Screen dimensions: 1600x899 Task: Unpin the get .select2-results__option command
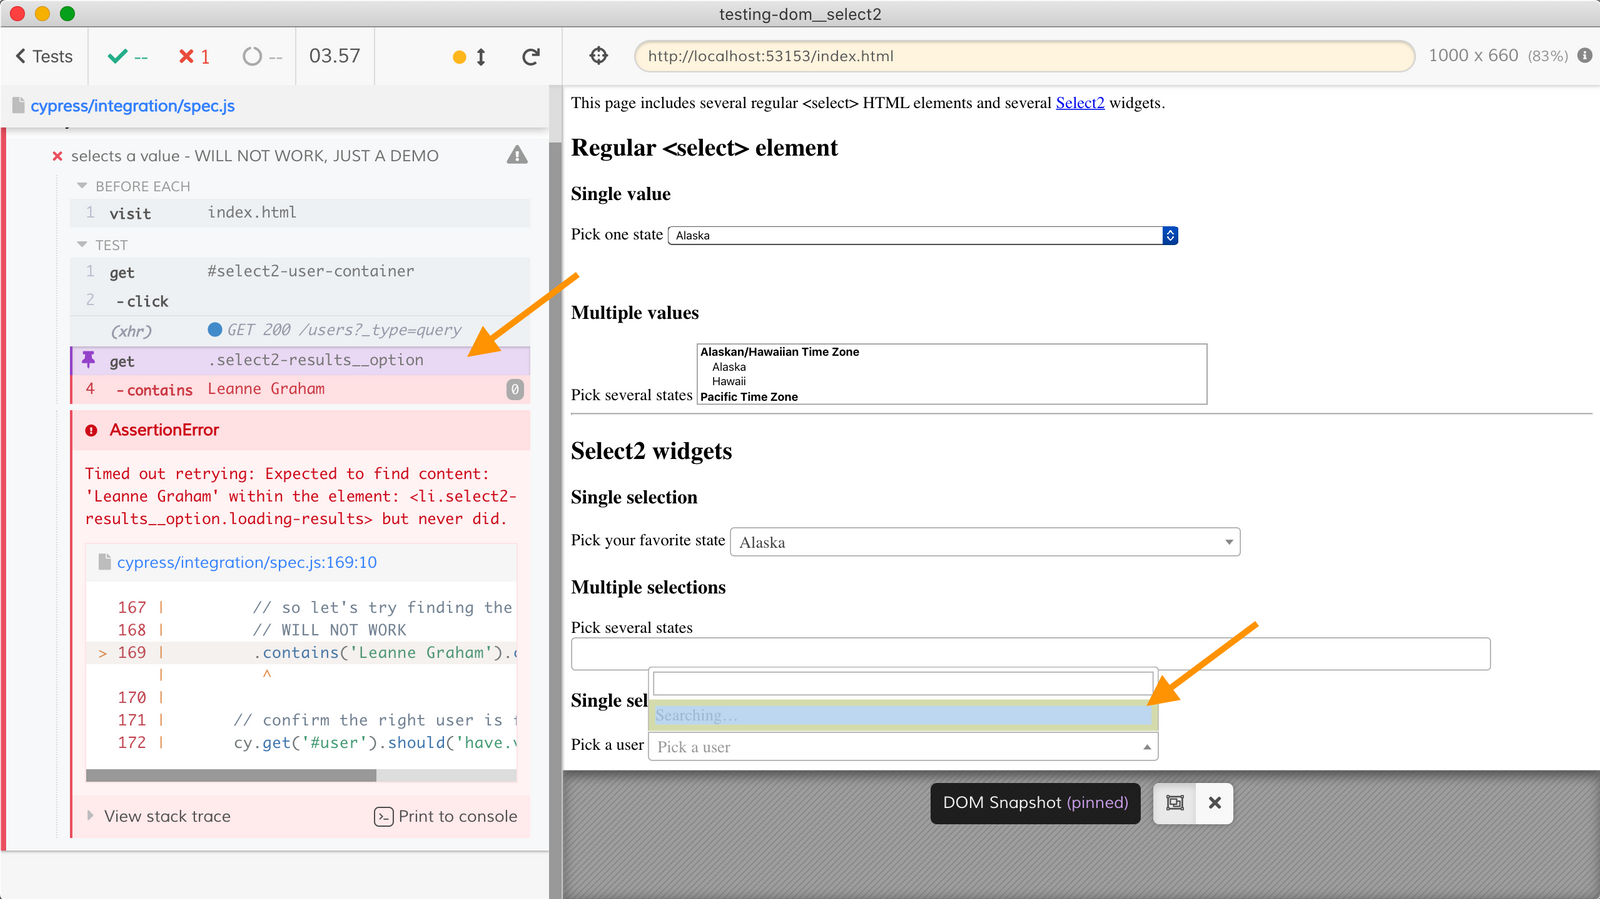tap(89, 360)
